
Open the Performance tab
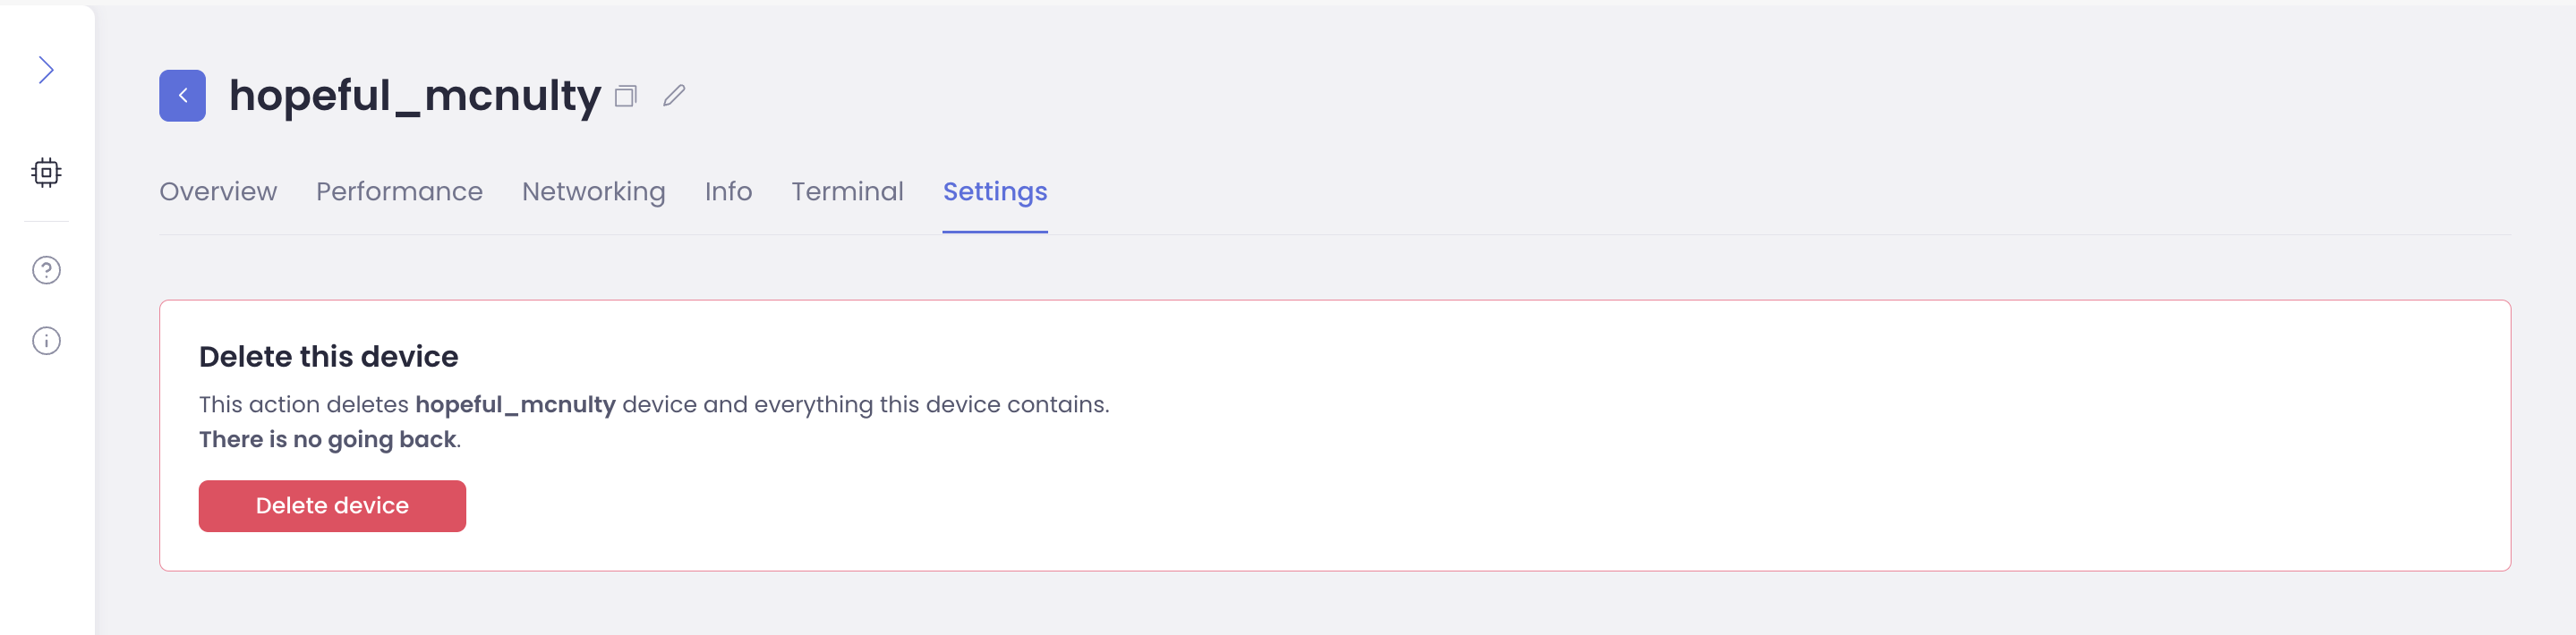tap(399, 191)
